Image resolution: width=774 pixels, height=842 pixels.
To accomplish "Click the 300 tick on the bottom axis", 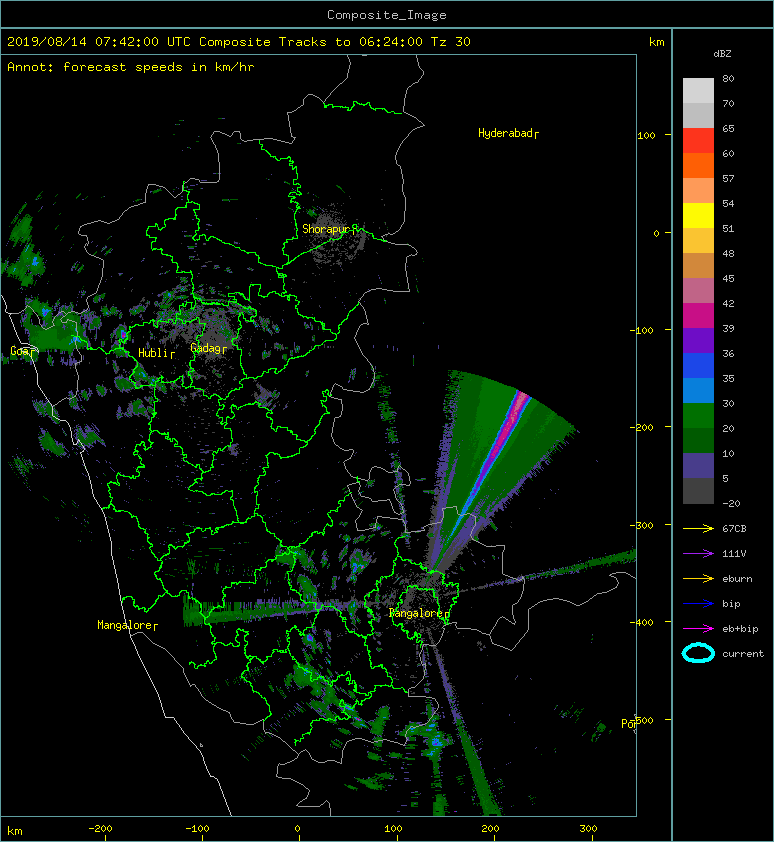I will coord(588,829).
